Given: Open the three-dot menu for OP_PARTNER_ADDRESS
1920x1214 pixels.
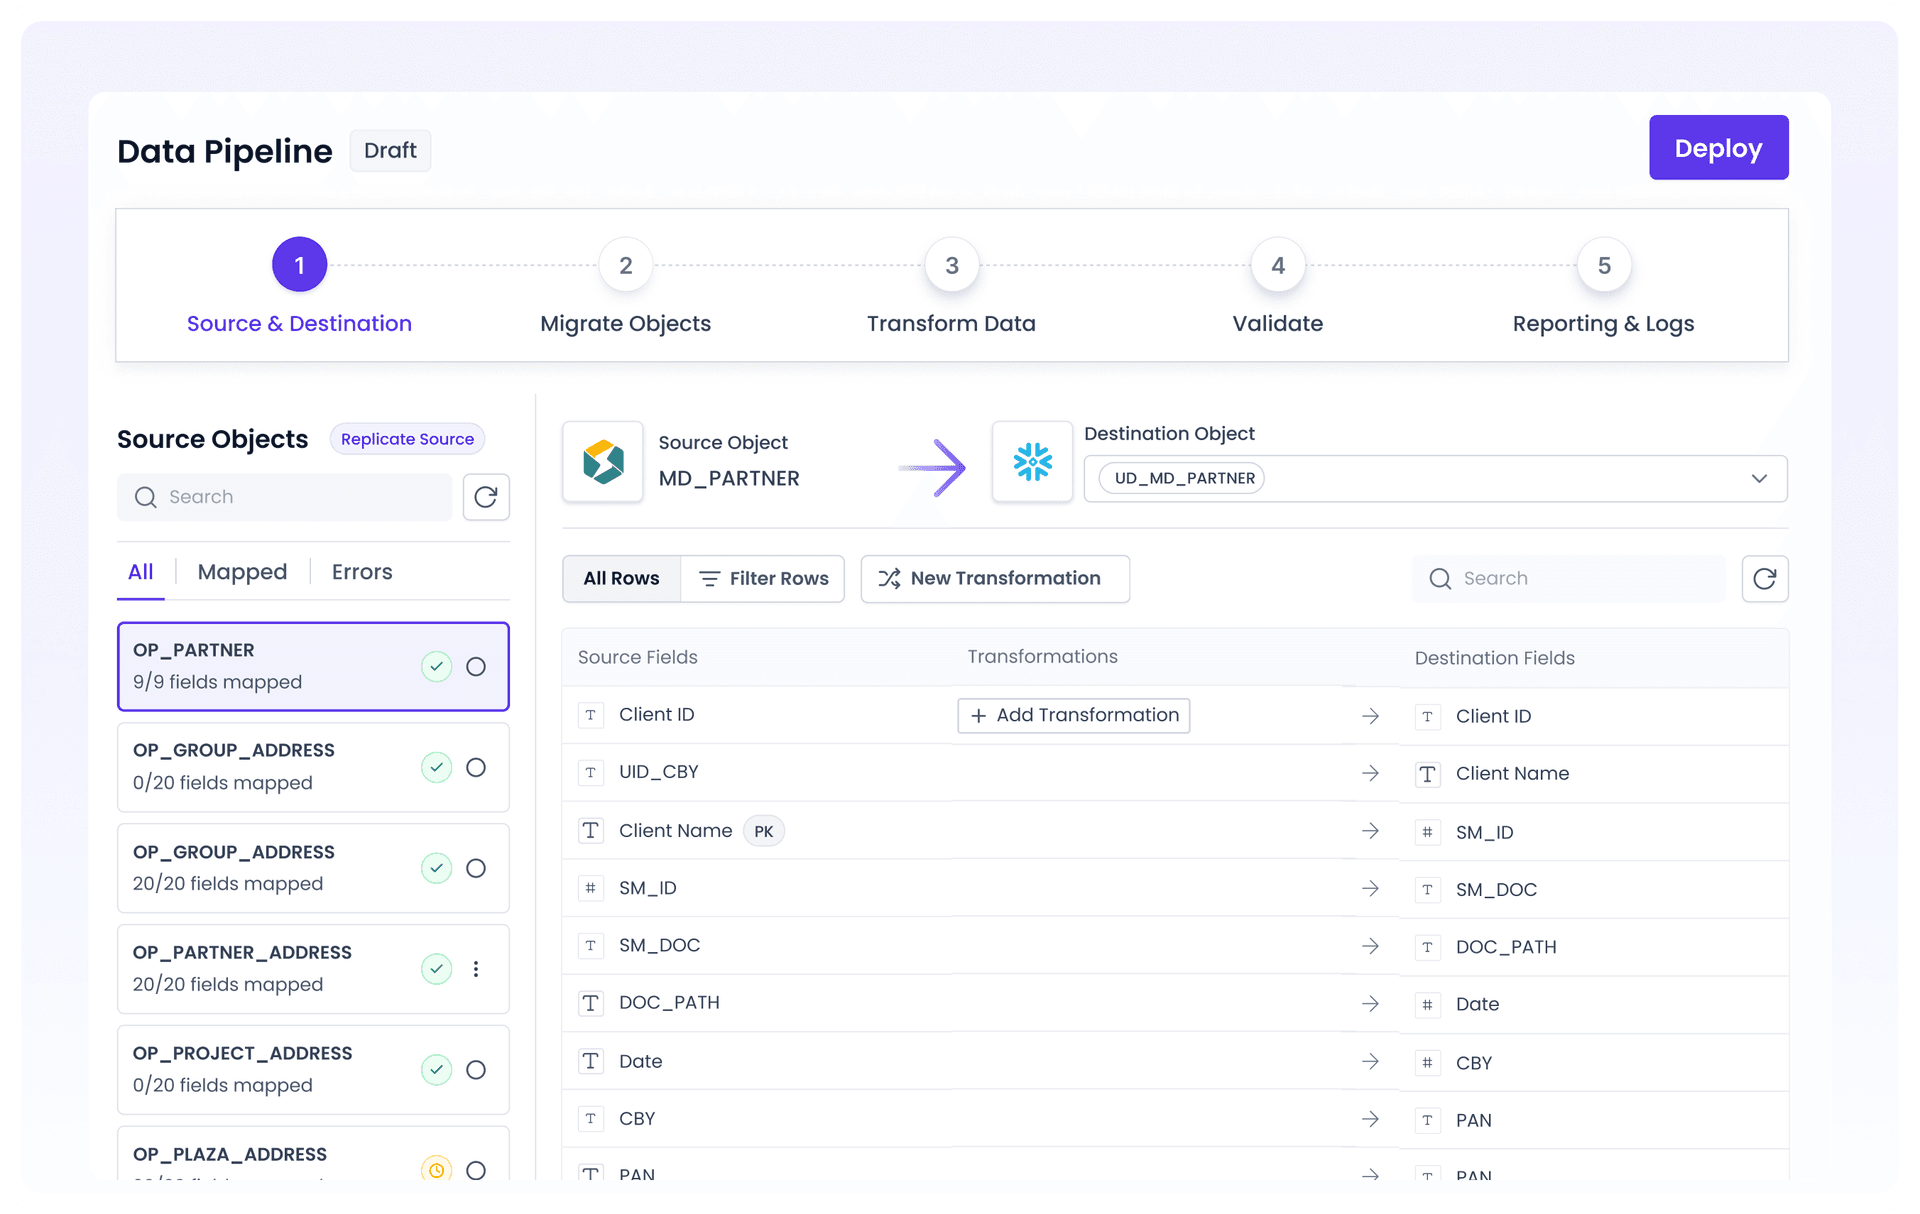Looking at the screenshot, I should [x=476, y=969].
